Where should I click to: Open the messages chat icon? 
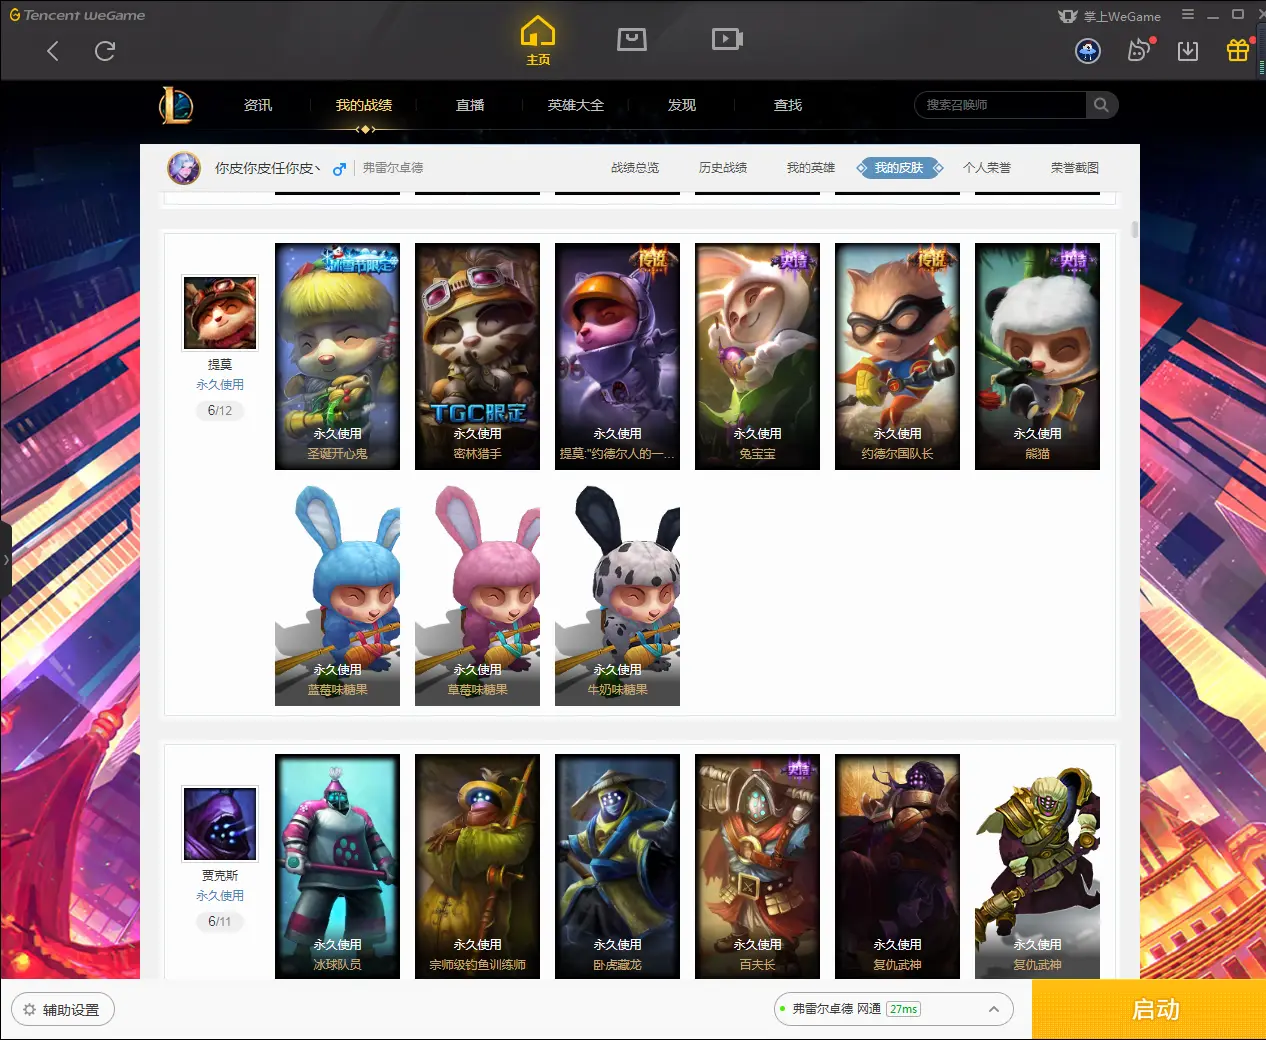coord(1139,50)
